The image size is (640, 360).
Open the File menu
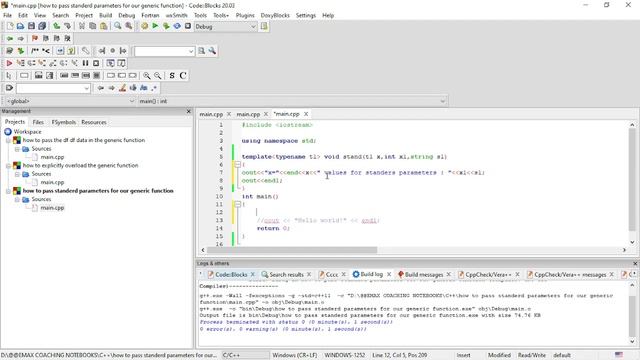[x=7, y=15]
